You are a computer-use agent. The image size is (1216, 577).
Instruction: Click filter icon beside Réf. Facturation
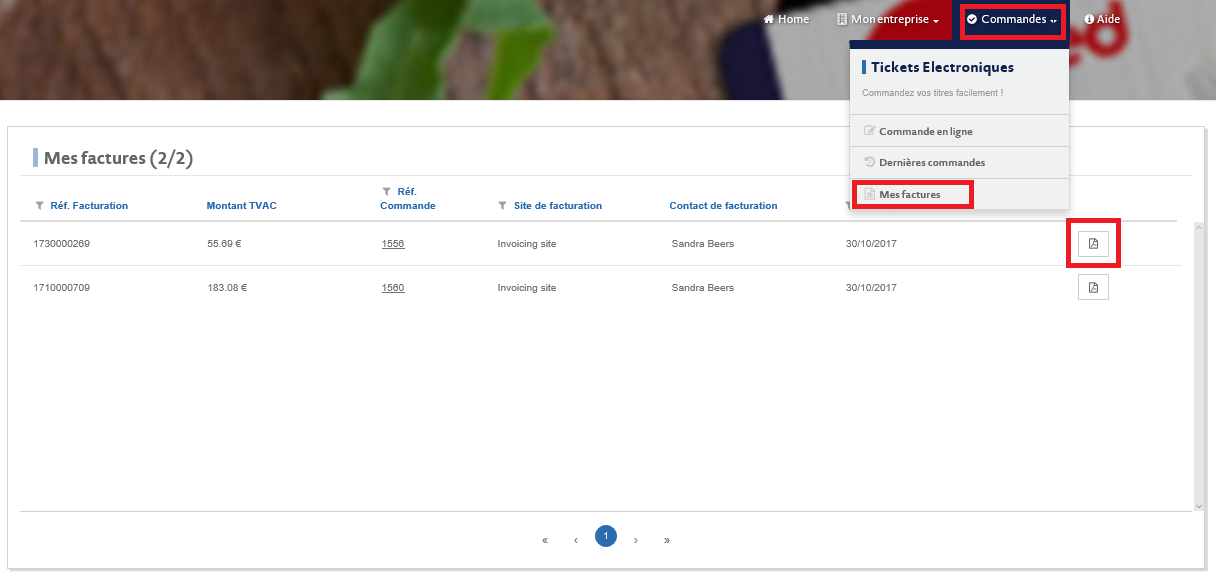click(x=39, y=206)
